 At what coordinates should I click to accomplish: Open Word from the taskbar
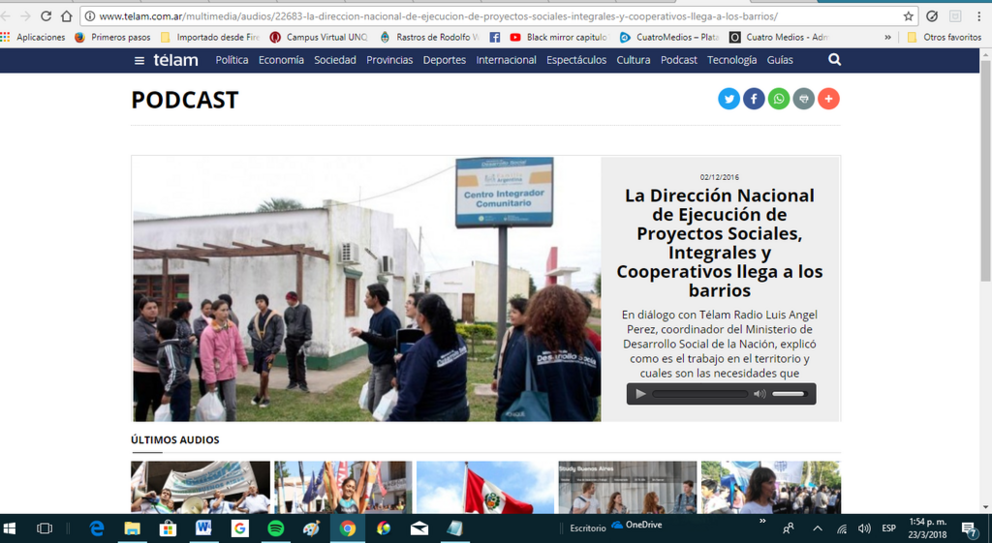[x=204, y=528]
